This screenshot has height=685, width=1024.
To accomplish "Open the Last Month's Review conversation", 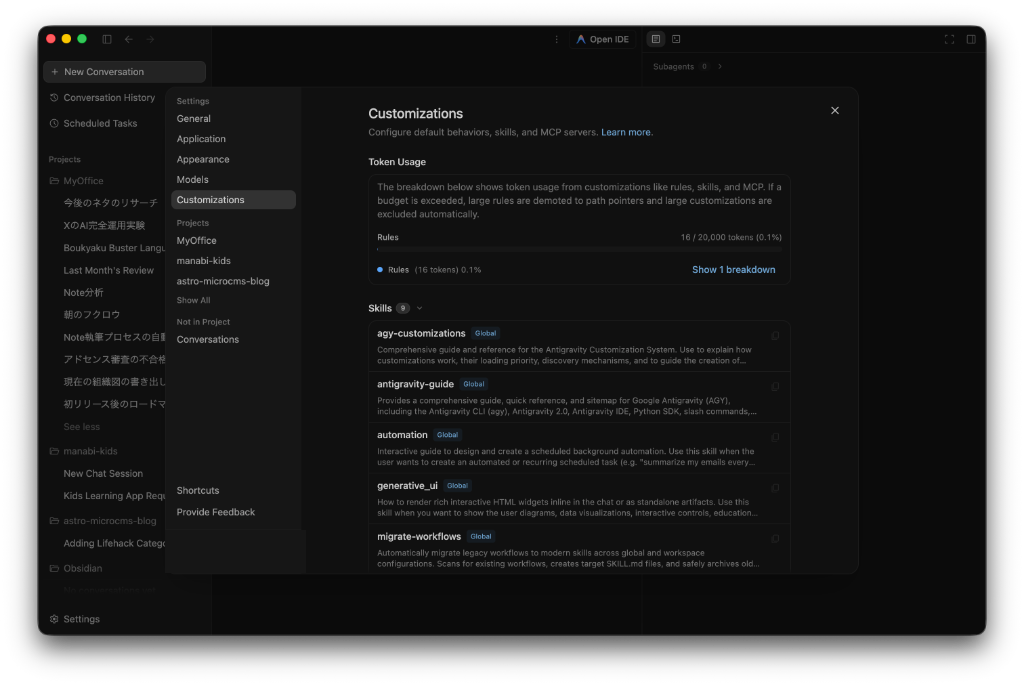I will [108, 270].
